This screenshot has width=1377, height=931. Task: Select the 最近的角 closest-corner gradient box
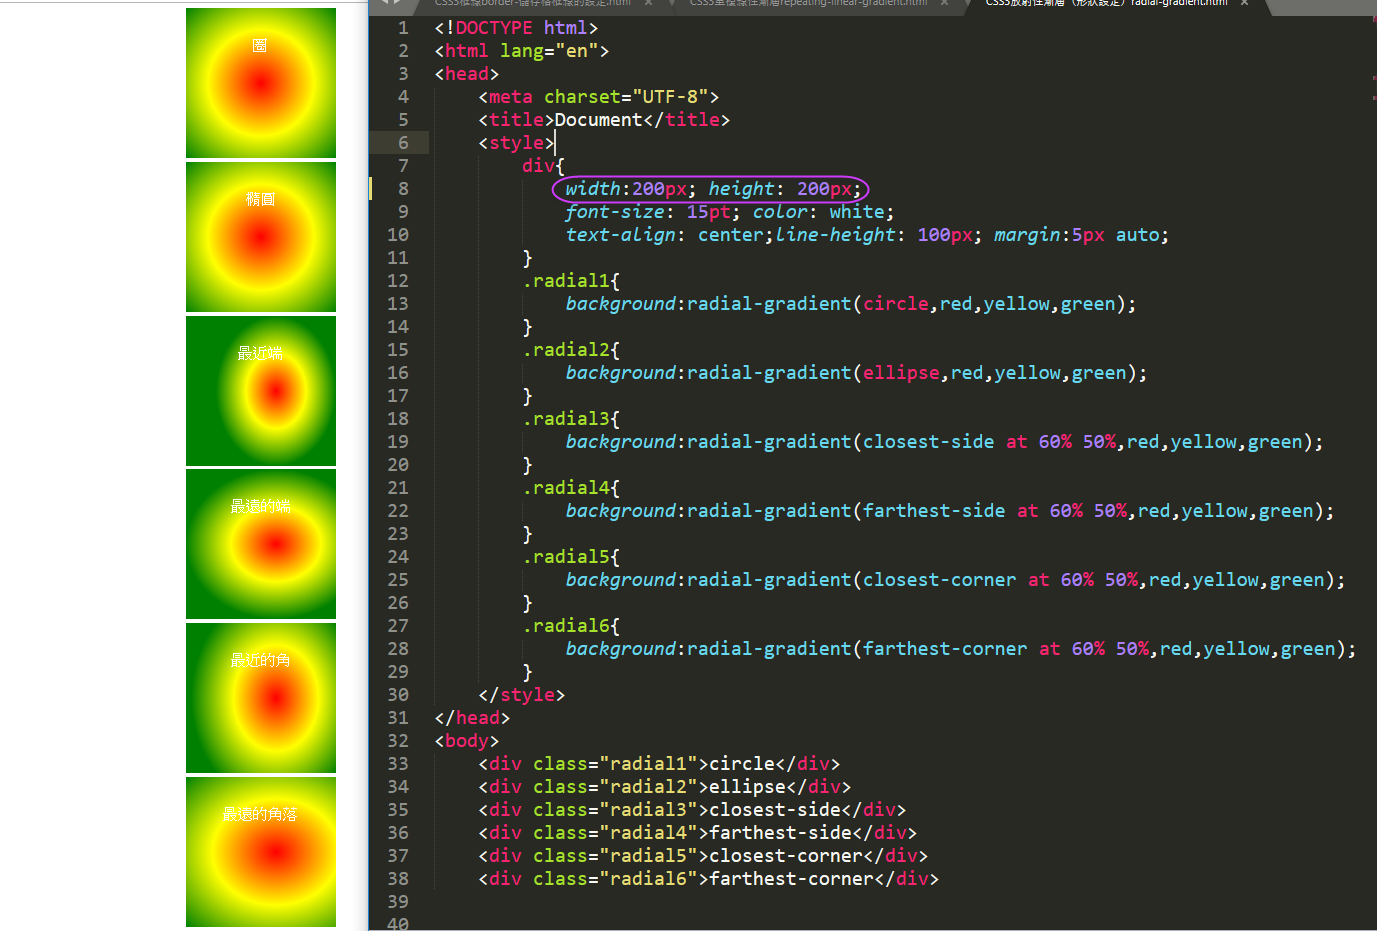pyautogui.click(x=260, y=698)
